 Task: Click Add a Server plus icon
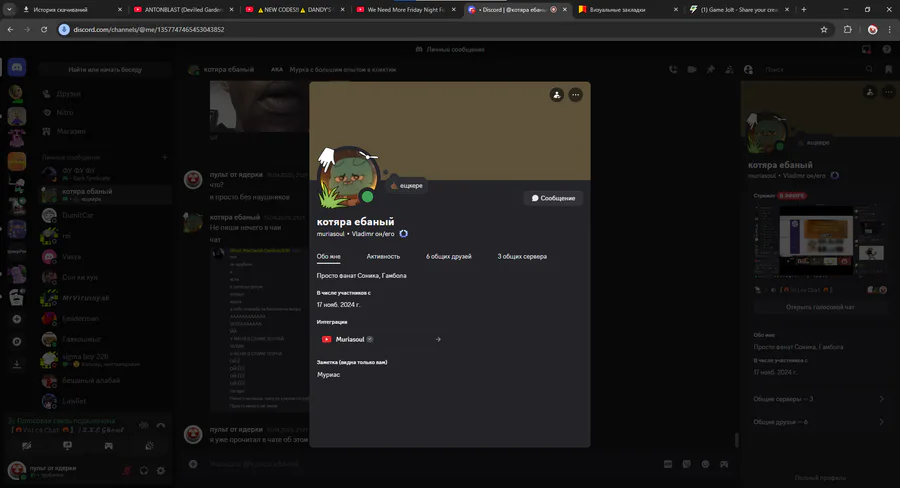click(x=17, y=319)
